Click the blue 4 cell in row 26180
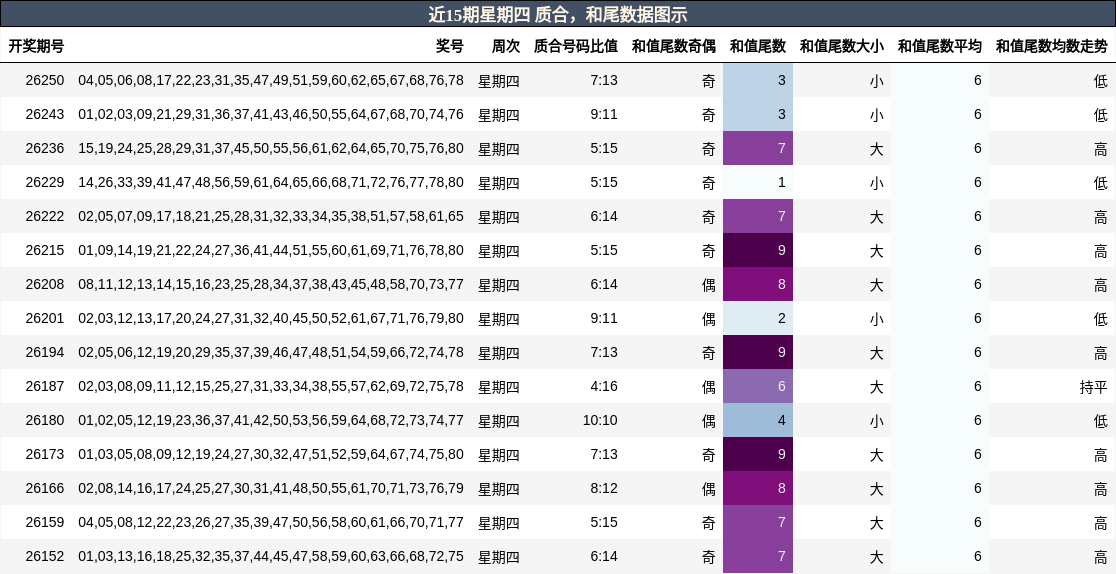 (x=758, y=420)
